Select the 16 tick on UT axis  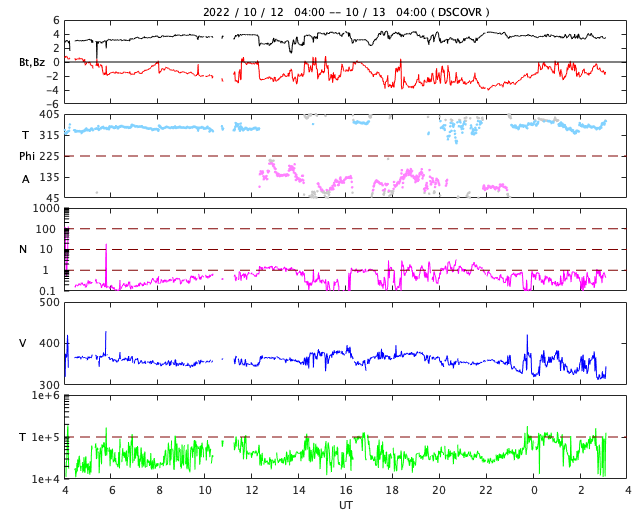(346, 490)
